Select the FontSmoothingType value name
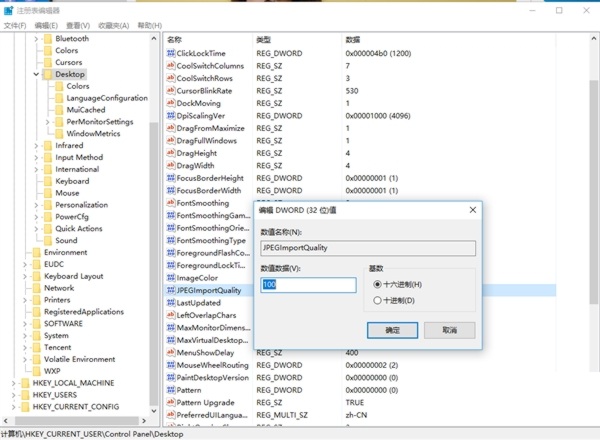 211,240
